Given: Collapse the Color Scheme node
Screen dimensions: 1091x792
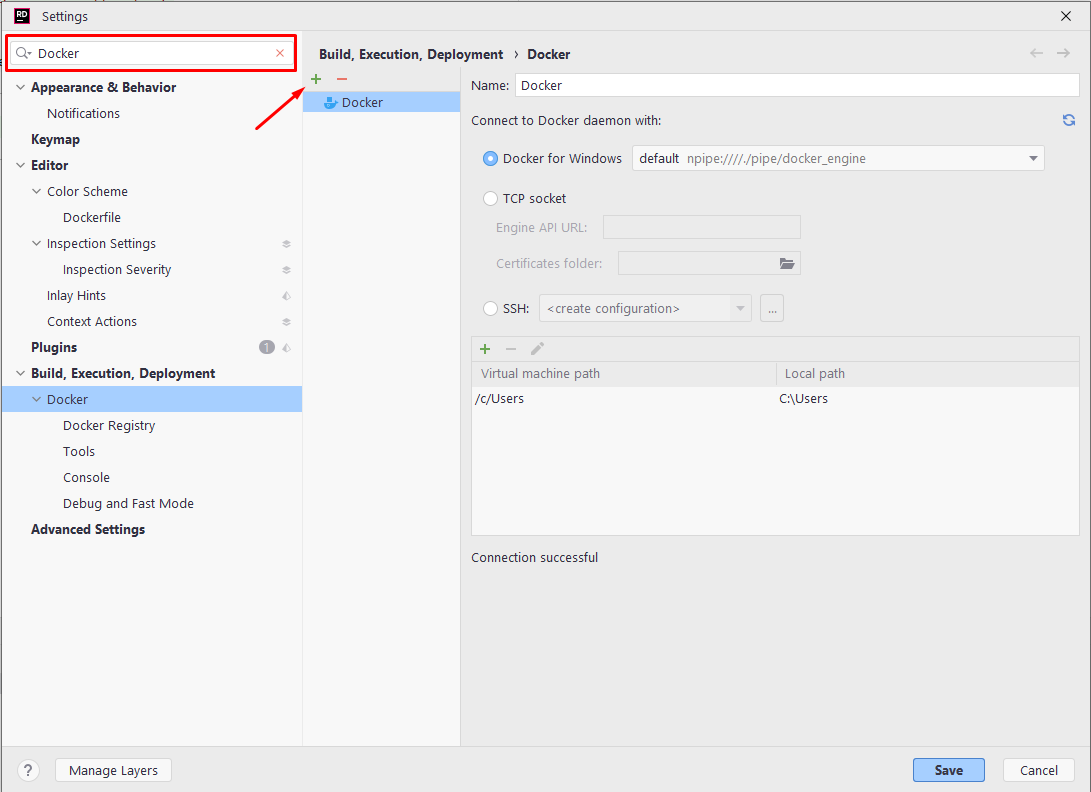Looking at the screenshot, I should click(x=37, y=191).
